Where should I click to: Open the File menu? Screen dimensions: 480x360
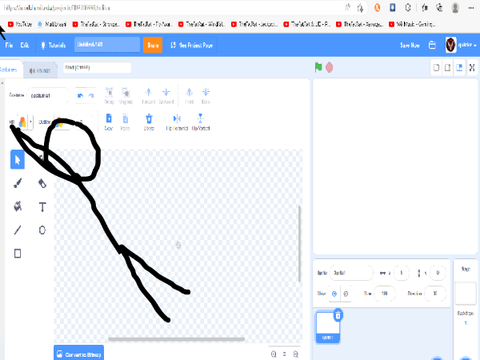(x=9, y=45)
